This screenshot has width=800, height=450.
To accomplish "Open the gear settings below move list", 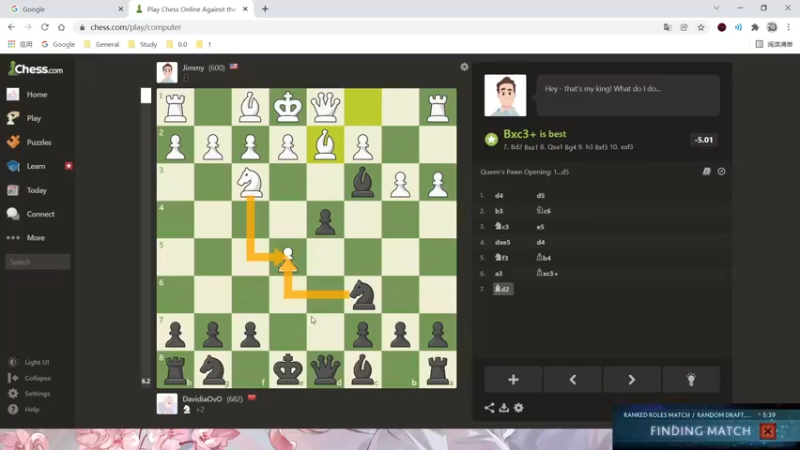I will tap(519, 408).
